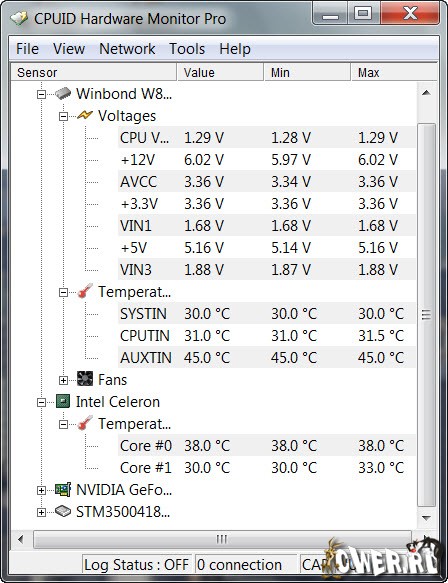Collapse the Voltages group
This screenshot has height=583, width=448.
63,117
